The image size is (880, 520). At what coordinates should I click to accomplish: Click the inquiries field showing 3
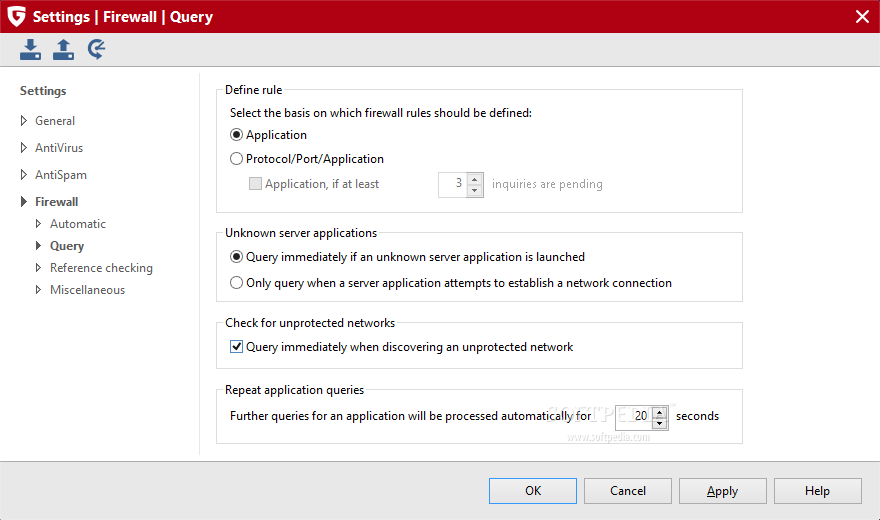[453, 185]
